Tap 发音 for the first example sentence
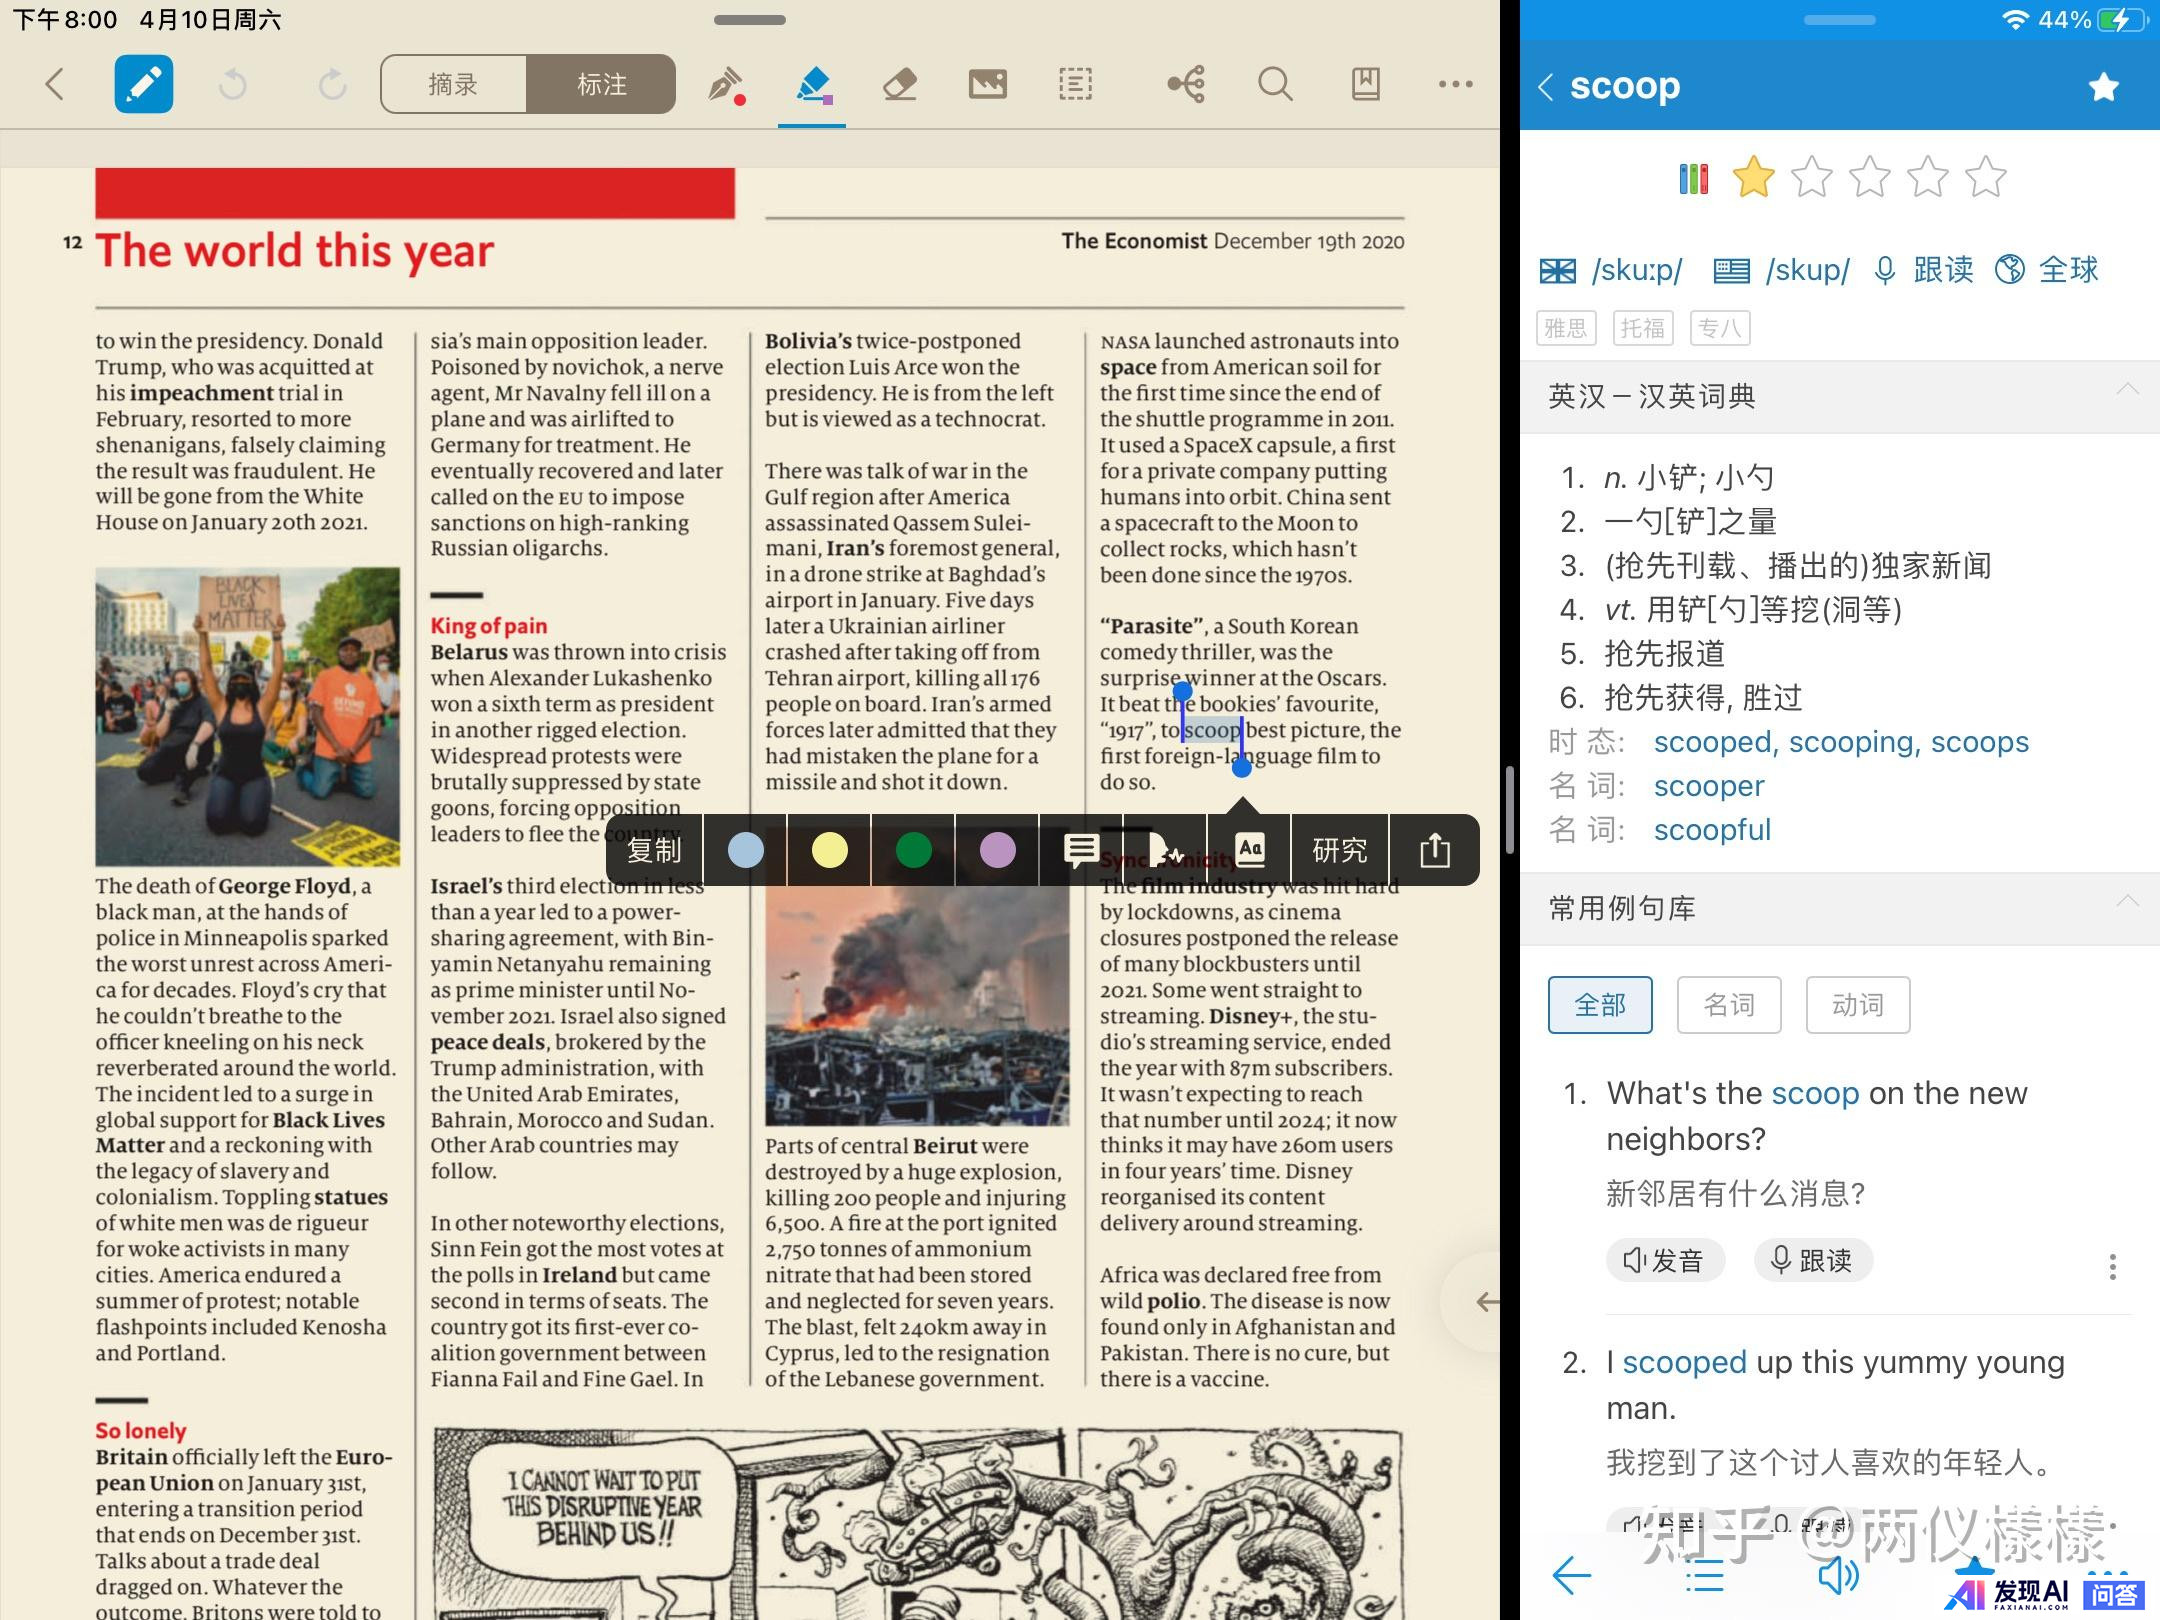This screenshot has height=1620, width=2160. pos(1665,1260)
